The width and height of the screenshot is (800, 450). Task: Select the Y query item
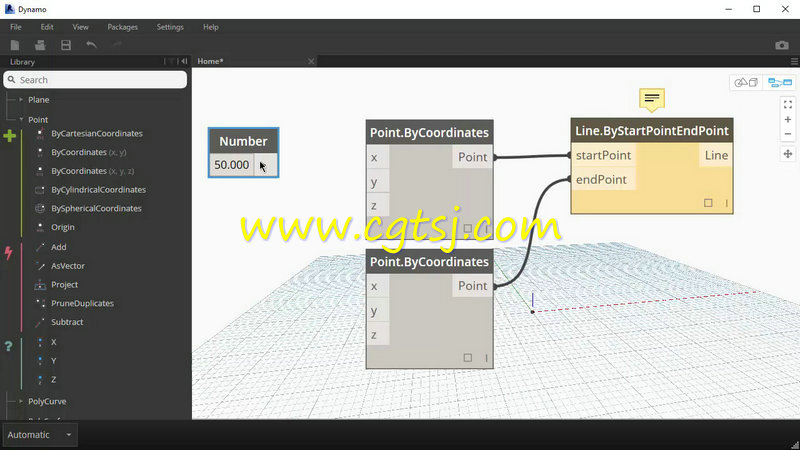pos(54,361)
